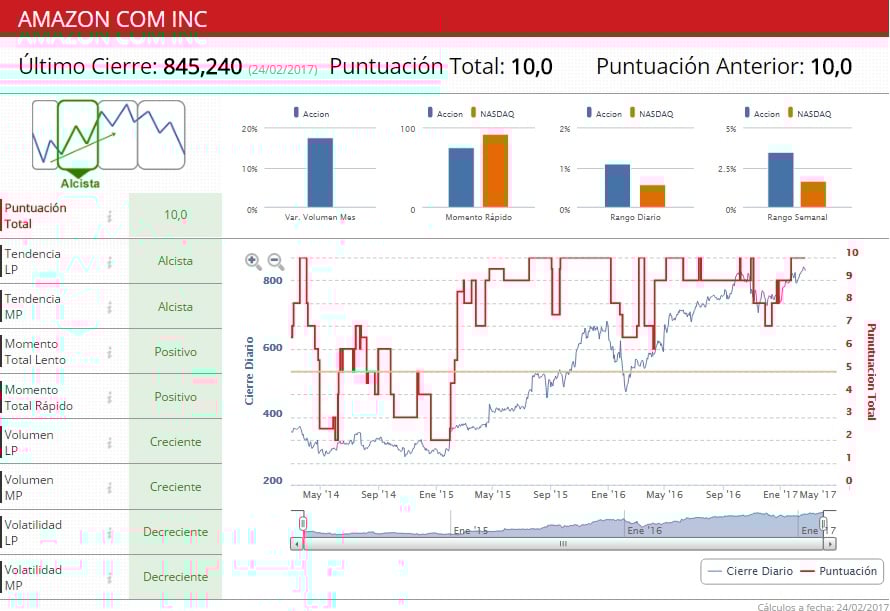Open info dots for Puntuación Total row
This screenshot has height=611, width=890.
(110, 216)
